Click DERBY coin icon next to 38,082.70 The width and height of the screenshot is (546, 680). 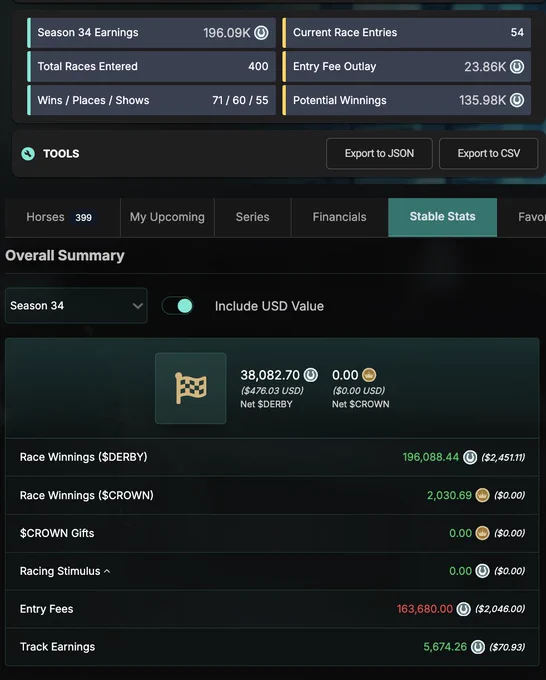(x=311, y=375)
